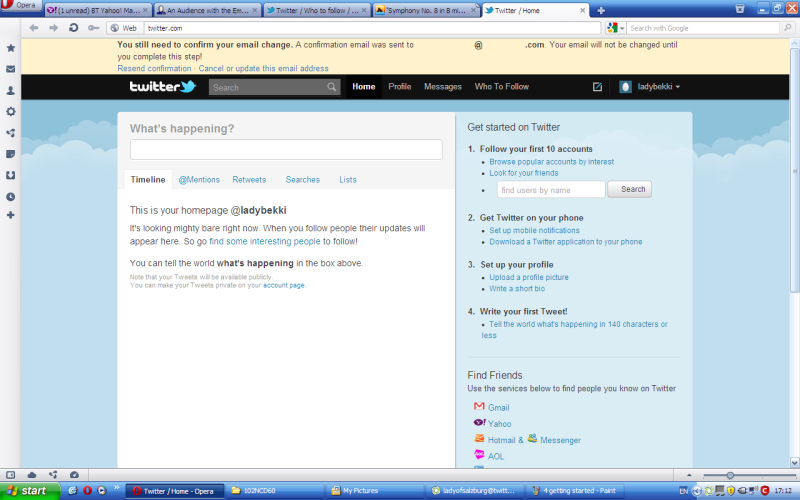Open the Windows start button

pos(30,490)
